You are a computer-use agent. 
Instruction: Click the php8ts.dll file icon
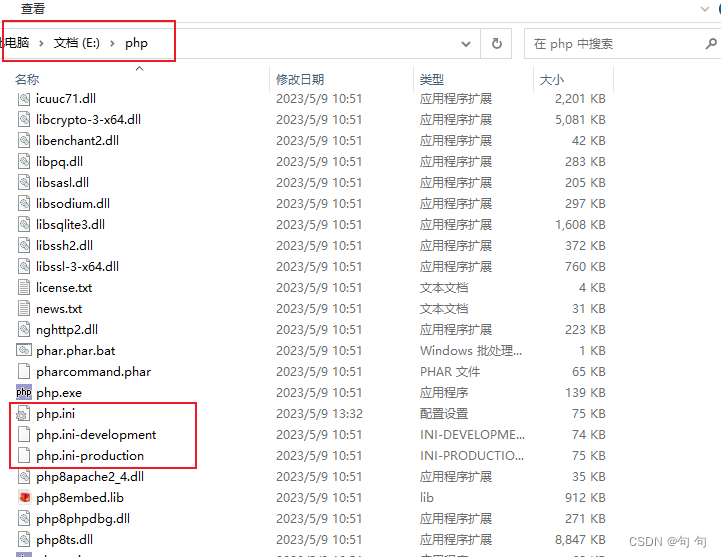click(x=24, y=540)
